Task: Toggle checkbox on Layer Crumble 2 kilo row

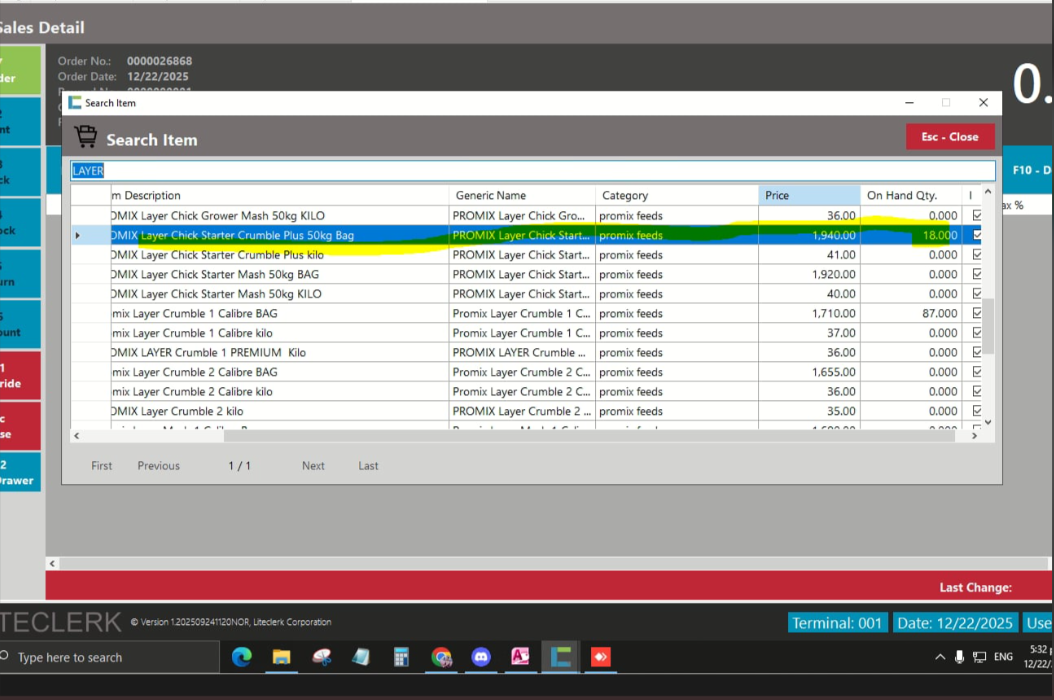Action: pyautogui.click(x=977, y=412)
